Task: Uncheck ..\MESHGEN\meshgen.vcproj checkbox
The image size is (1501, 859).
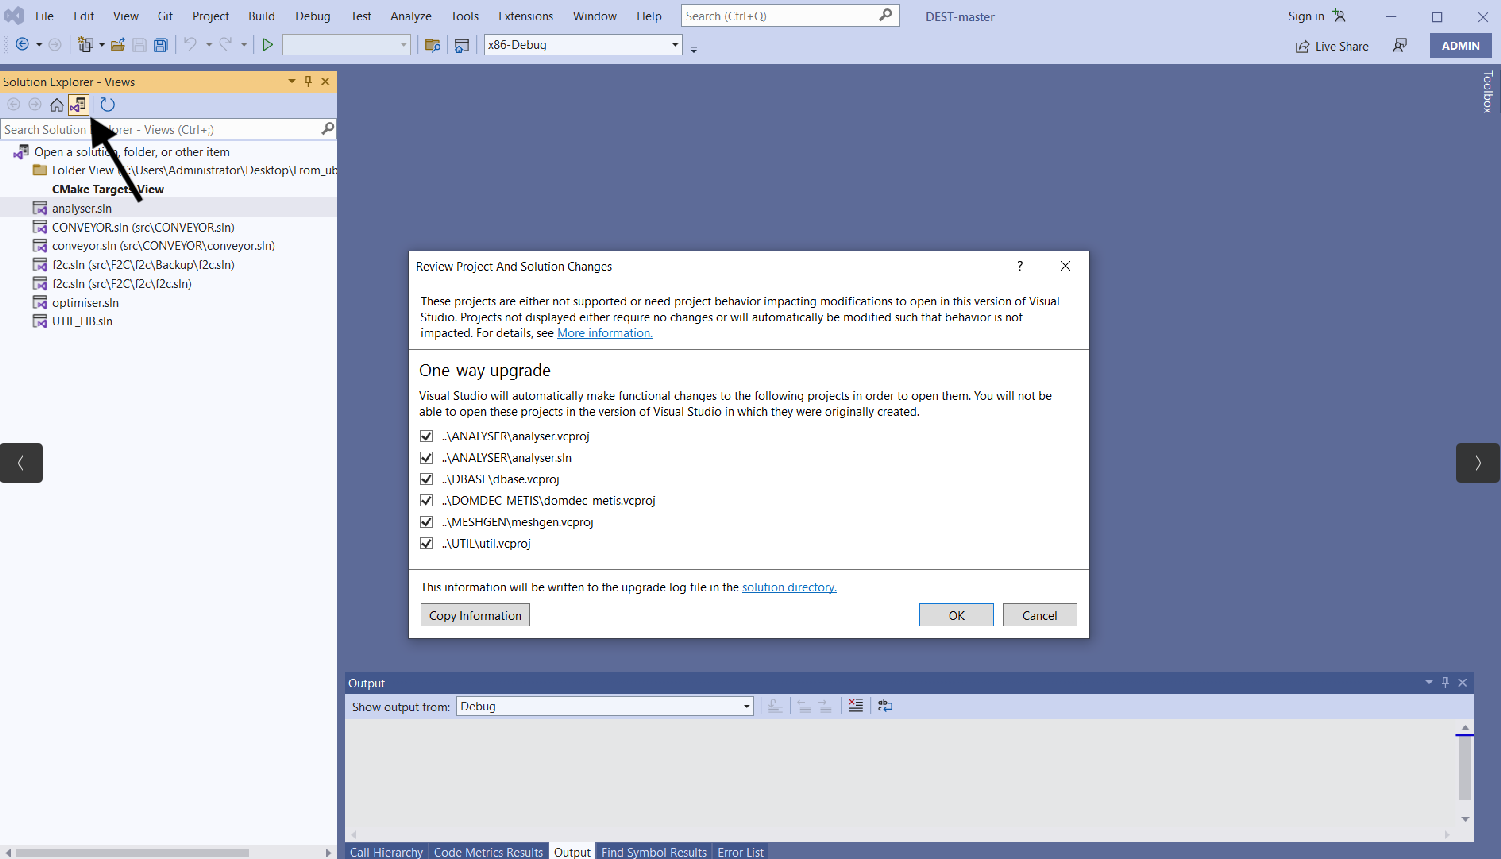Action: pos(427,522)
